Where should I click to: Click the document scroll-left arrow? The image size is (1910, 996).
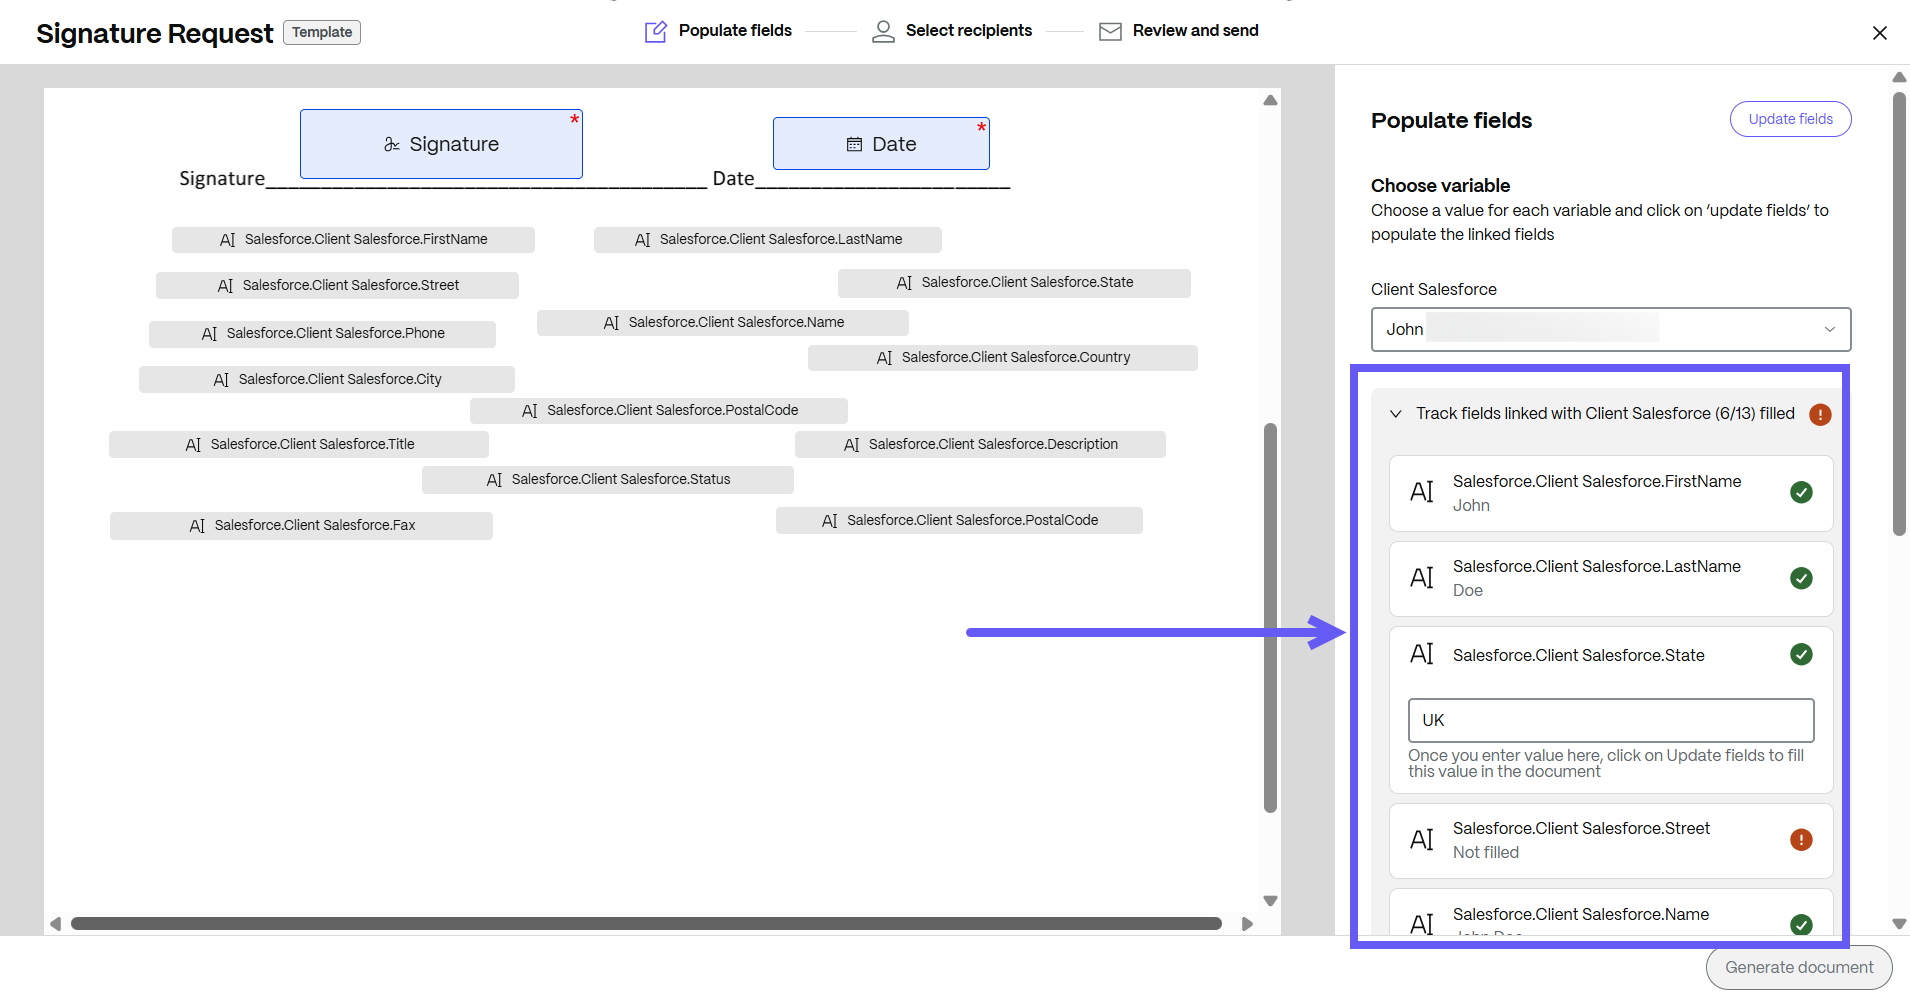(56, 924)
